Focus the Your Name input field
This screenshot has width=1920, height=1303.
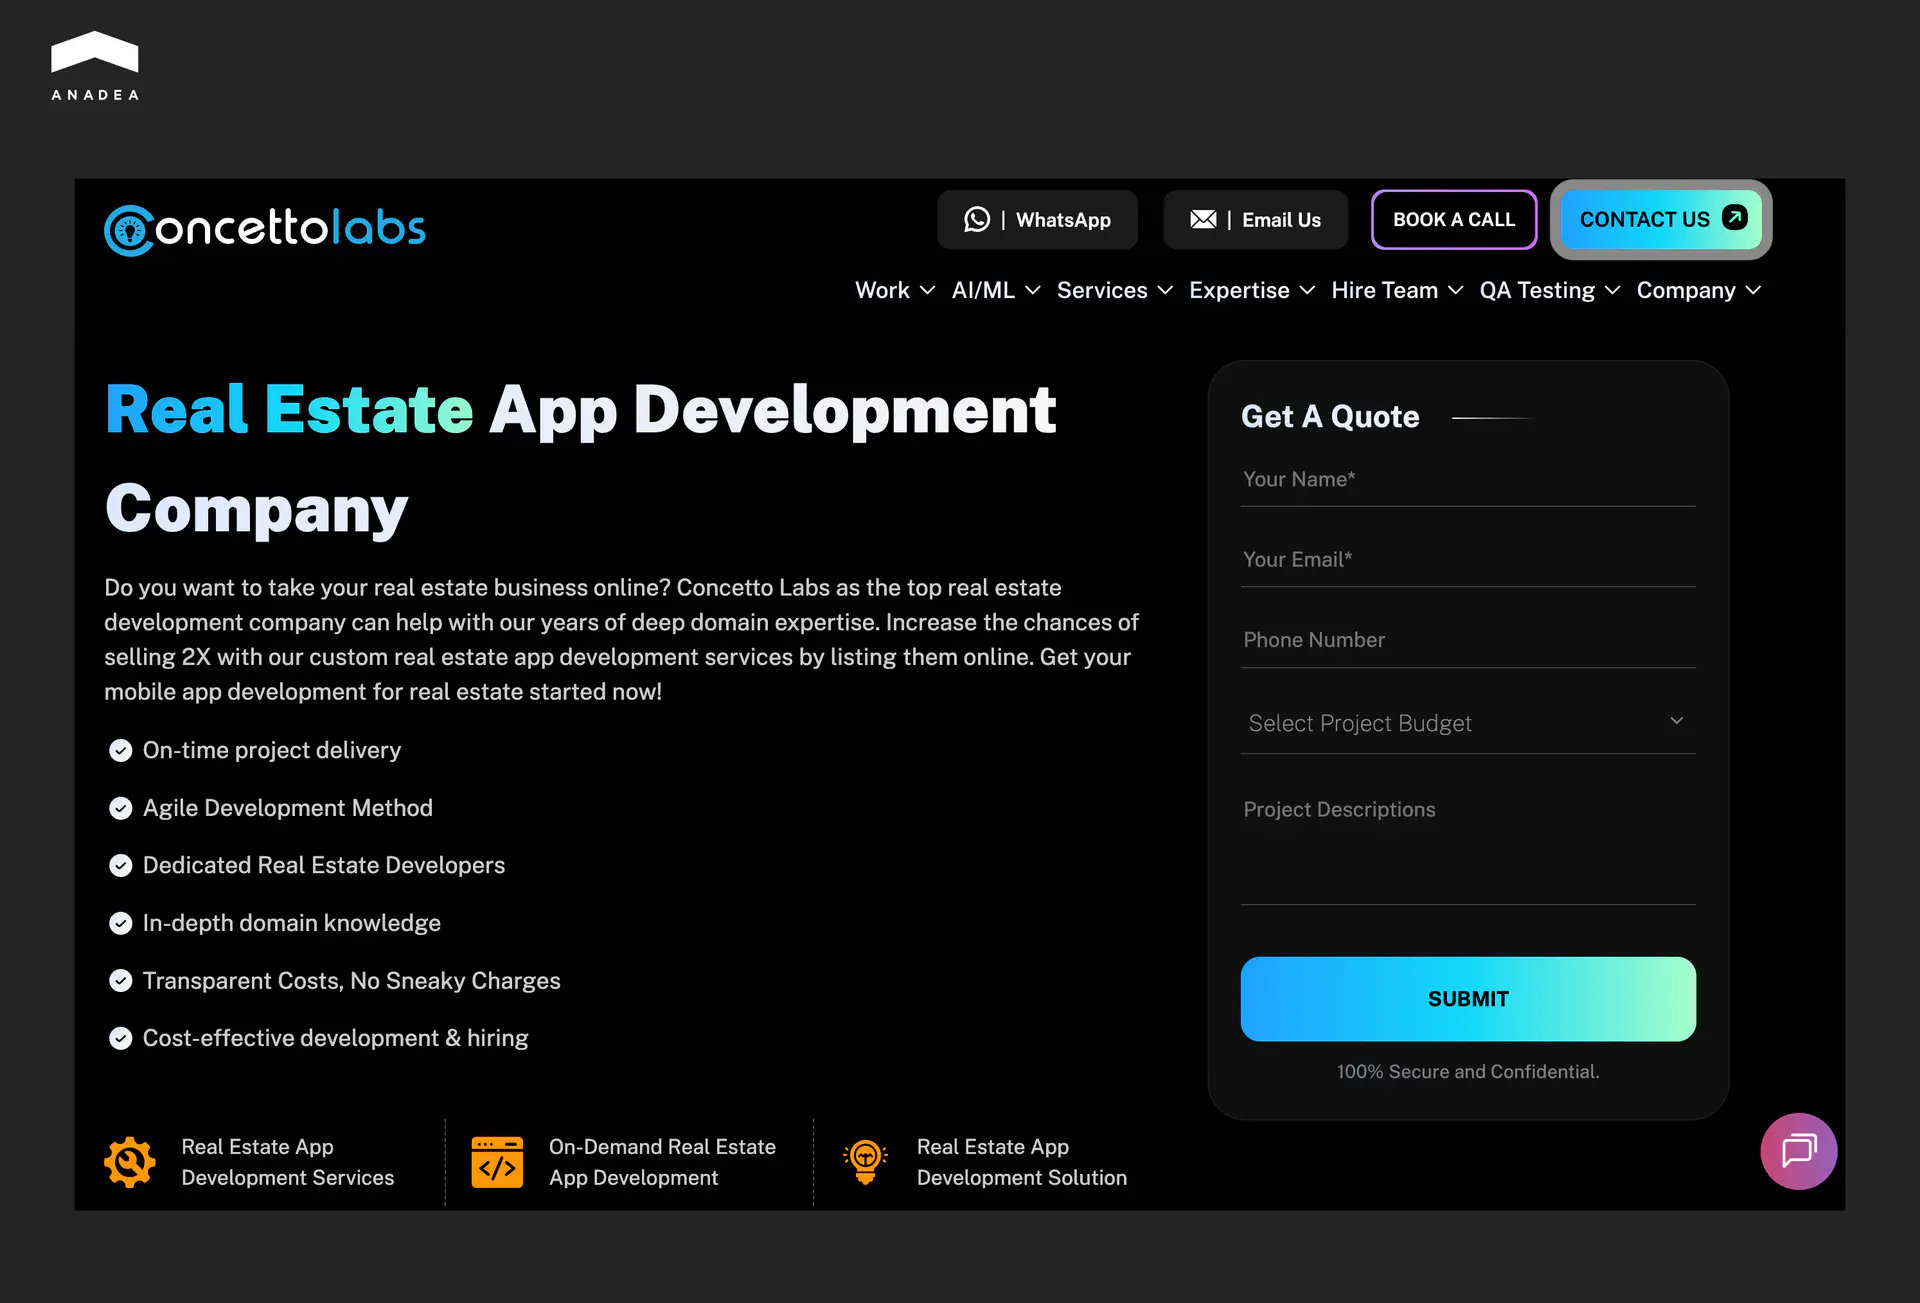(1467, 480)
